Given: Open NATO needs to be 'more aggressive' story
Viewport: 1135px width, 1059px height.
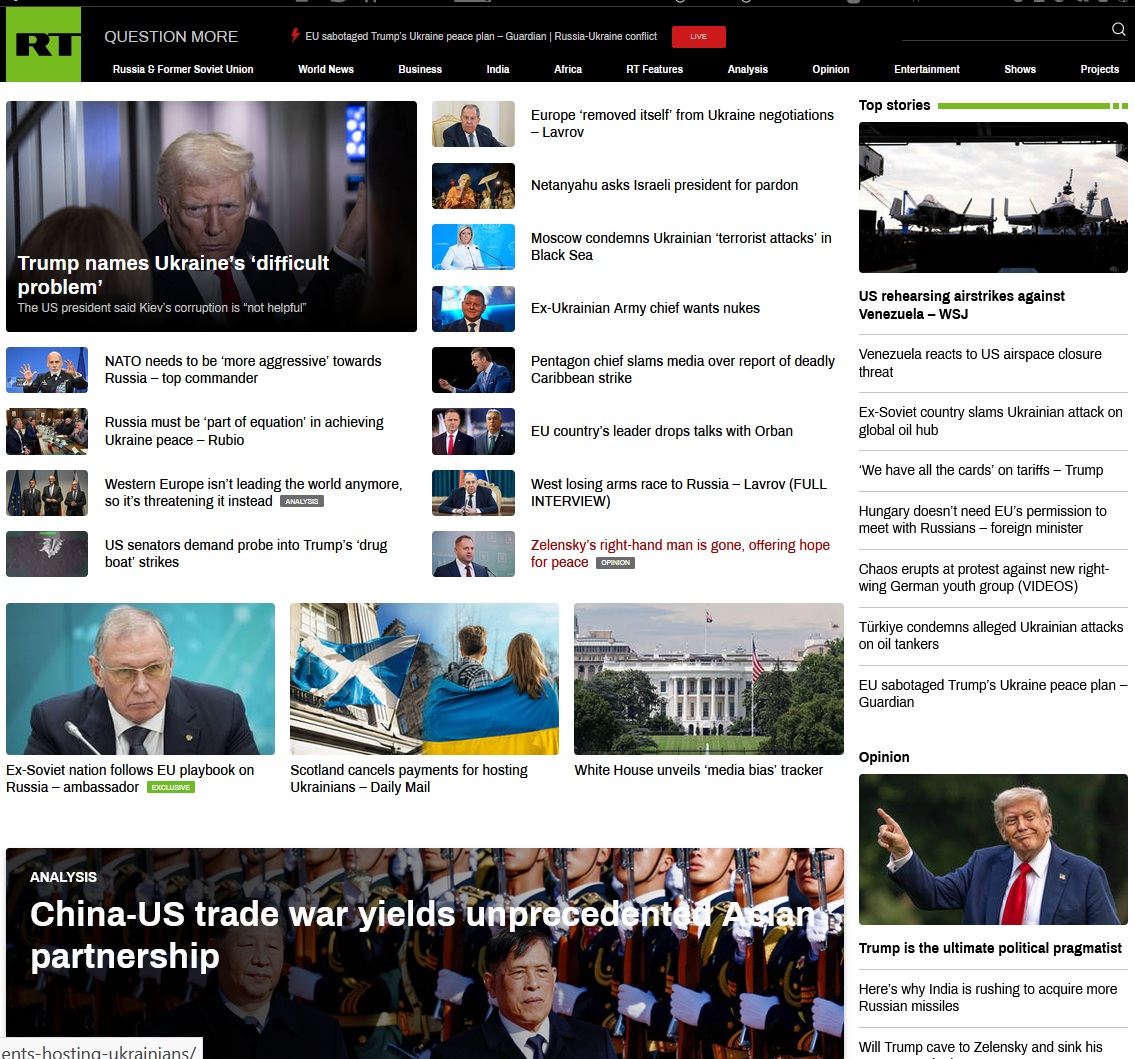Looking at the screenshot, I should click(242, 369).
